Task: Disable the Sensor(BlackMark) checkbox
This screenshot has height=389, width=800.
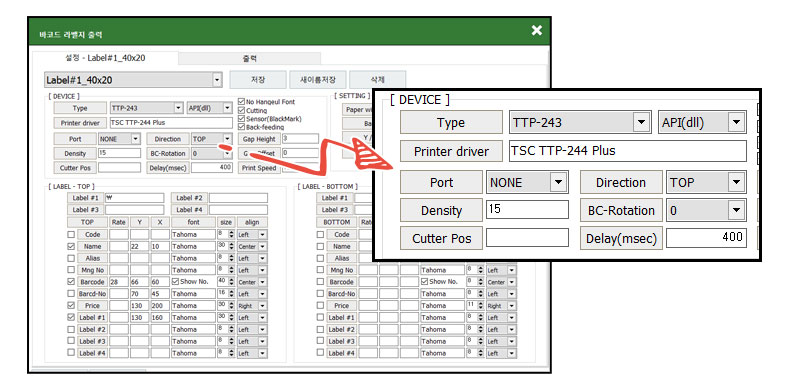Action: tap(242, 118)
